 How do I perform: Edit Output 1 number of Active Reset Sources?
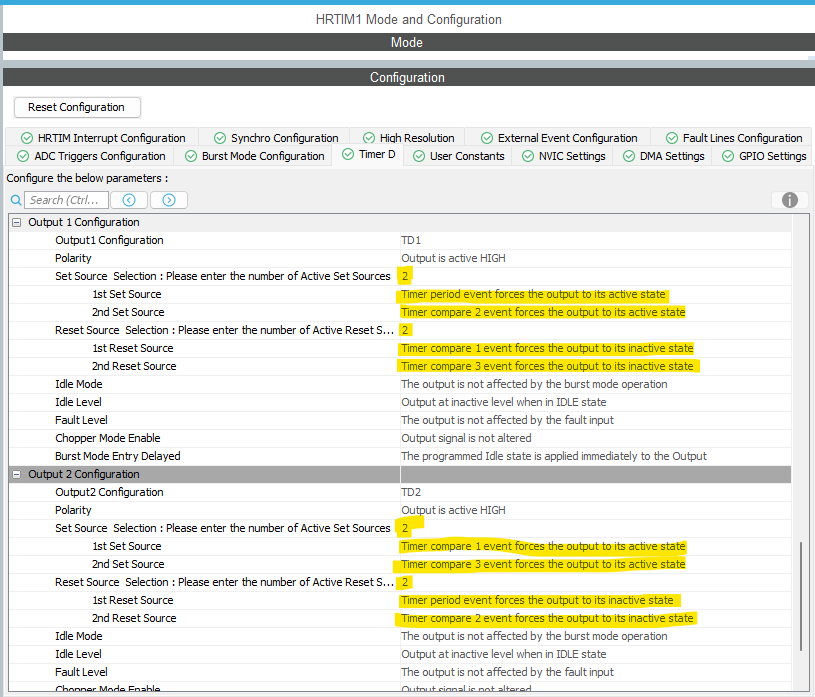pyautogui.click(x=596, y=331)
